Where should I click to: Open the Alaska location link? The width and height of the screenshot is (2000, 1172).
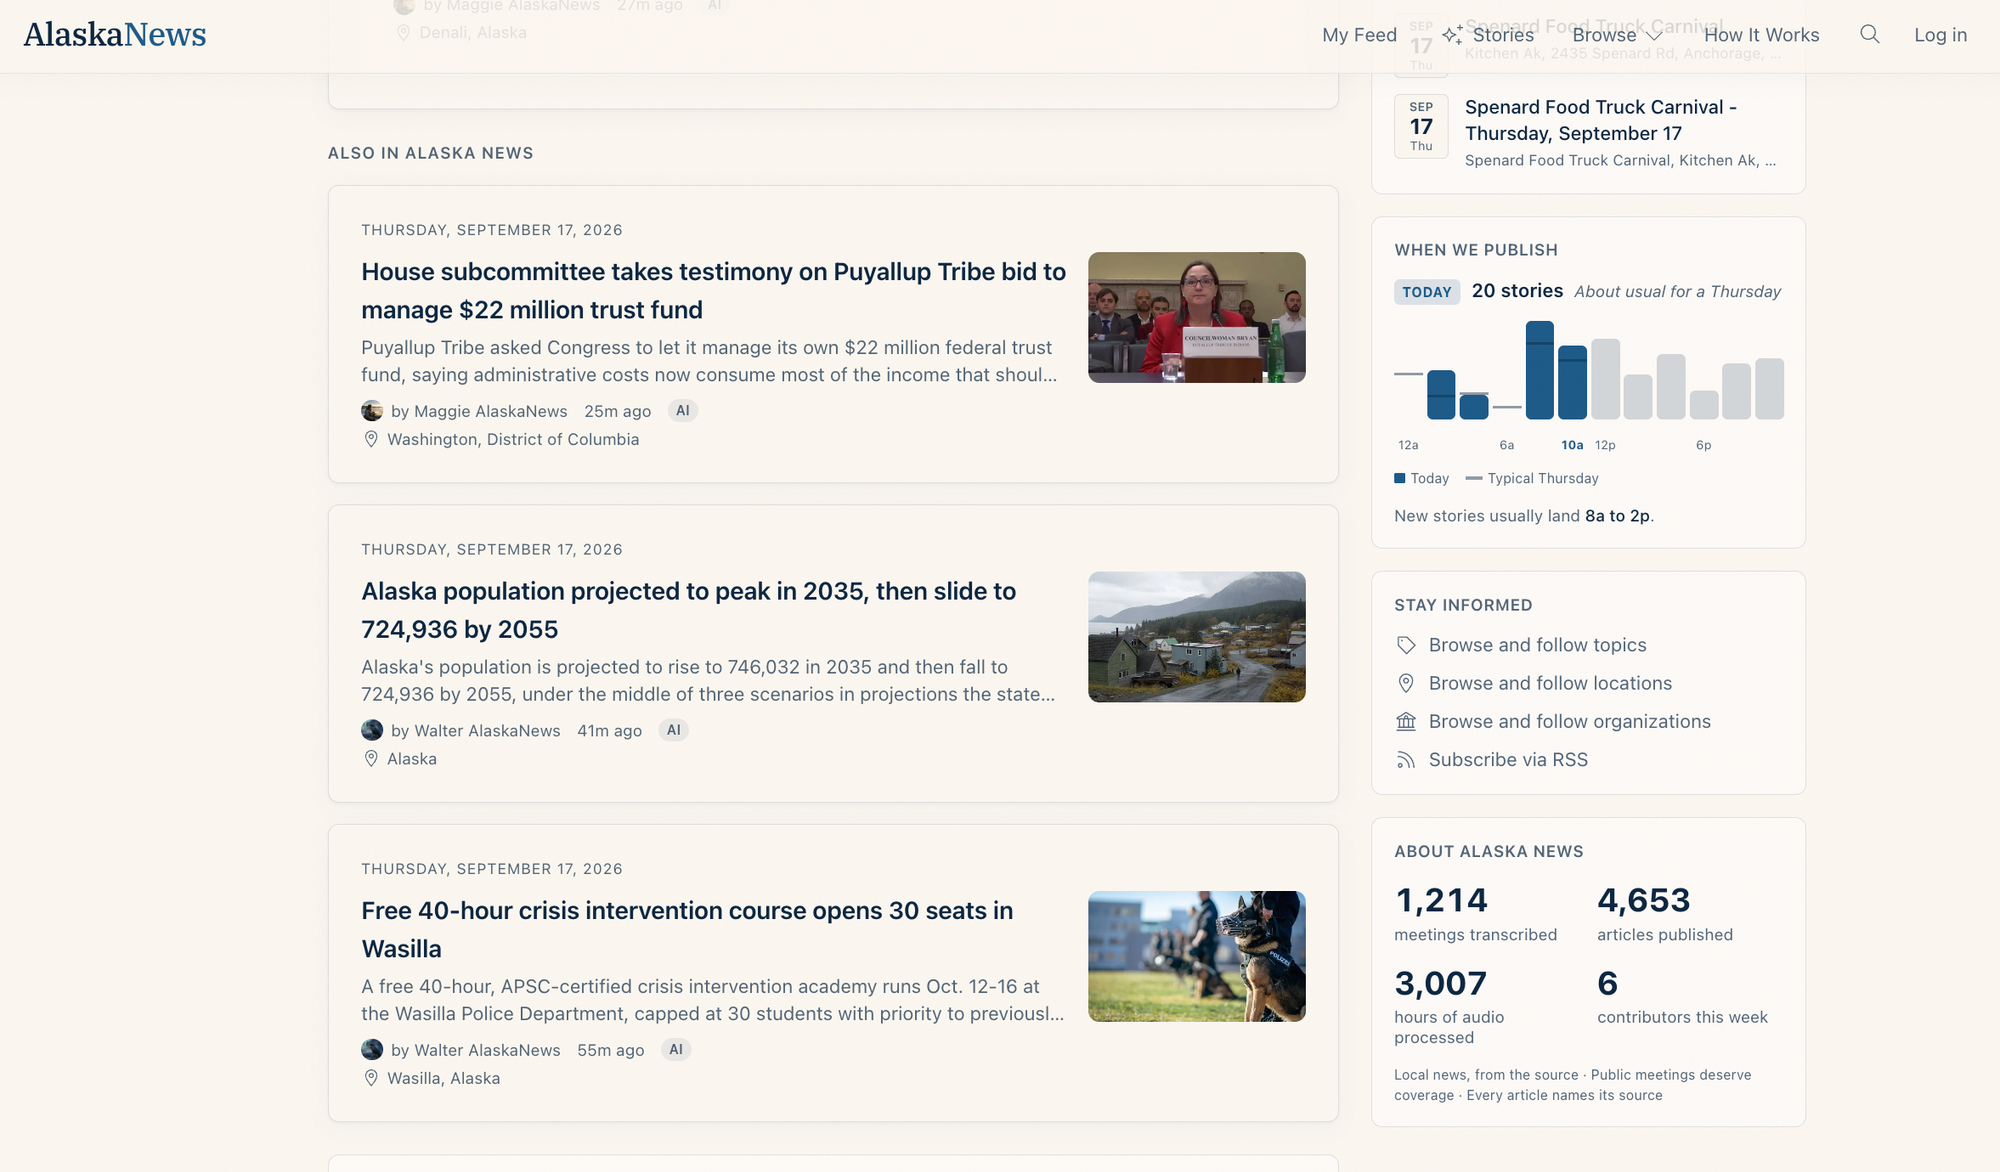pos(412,759)
